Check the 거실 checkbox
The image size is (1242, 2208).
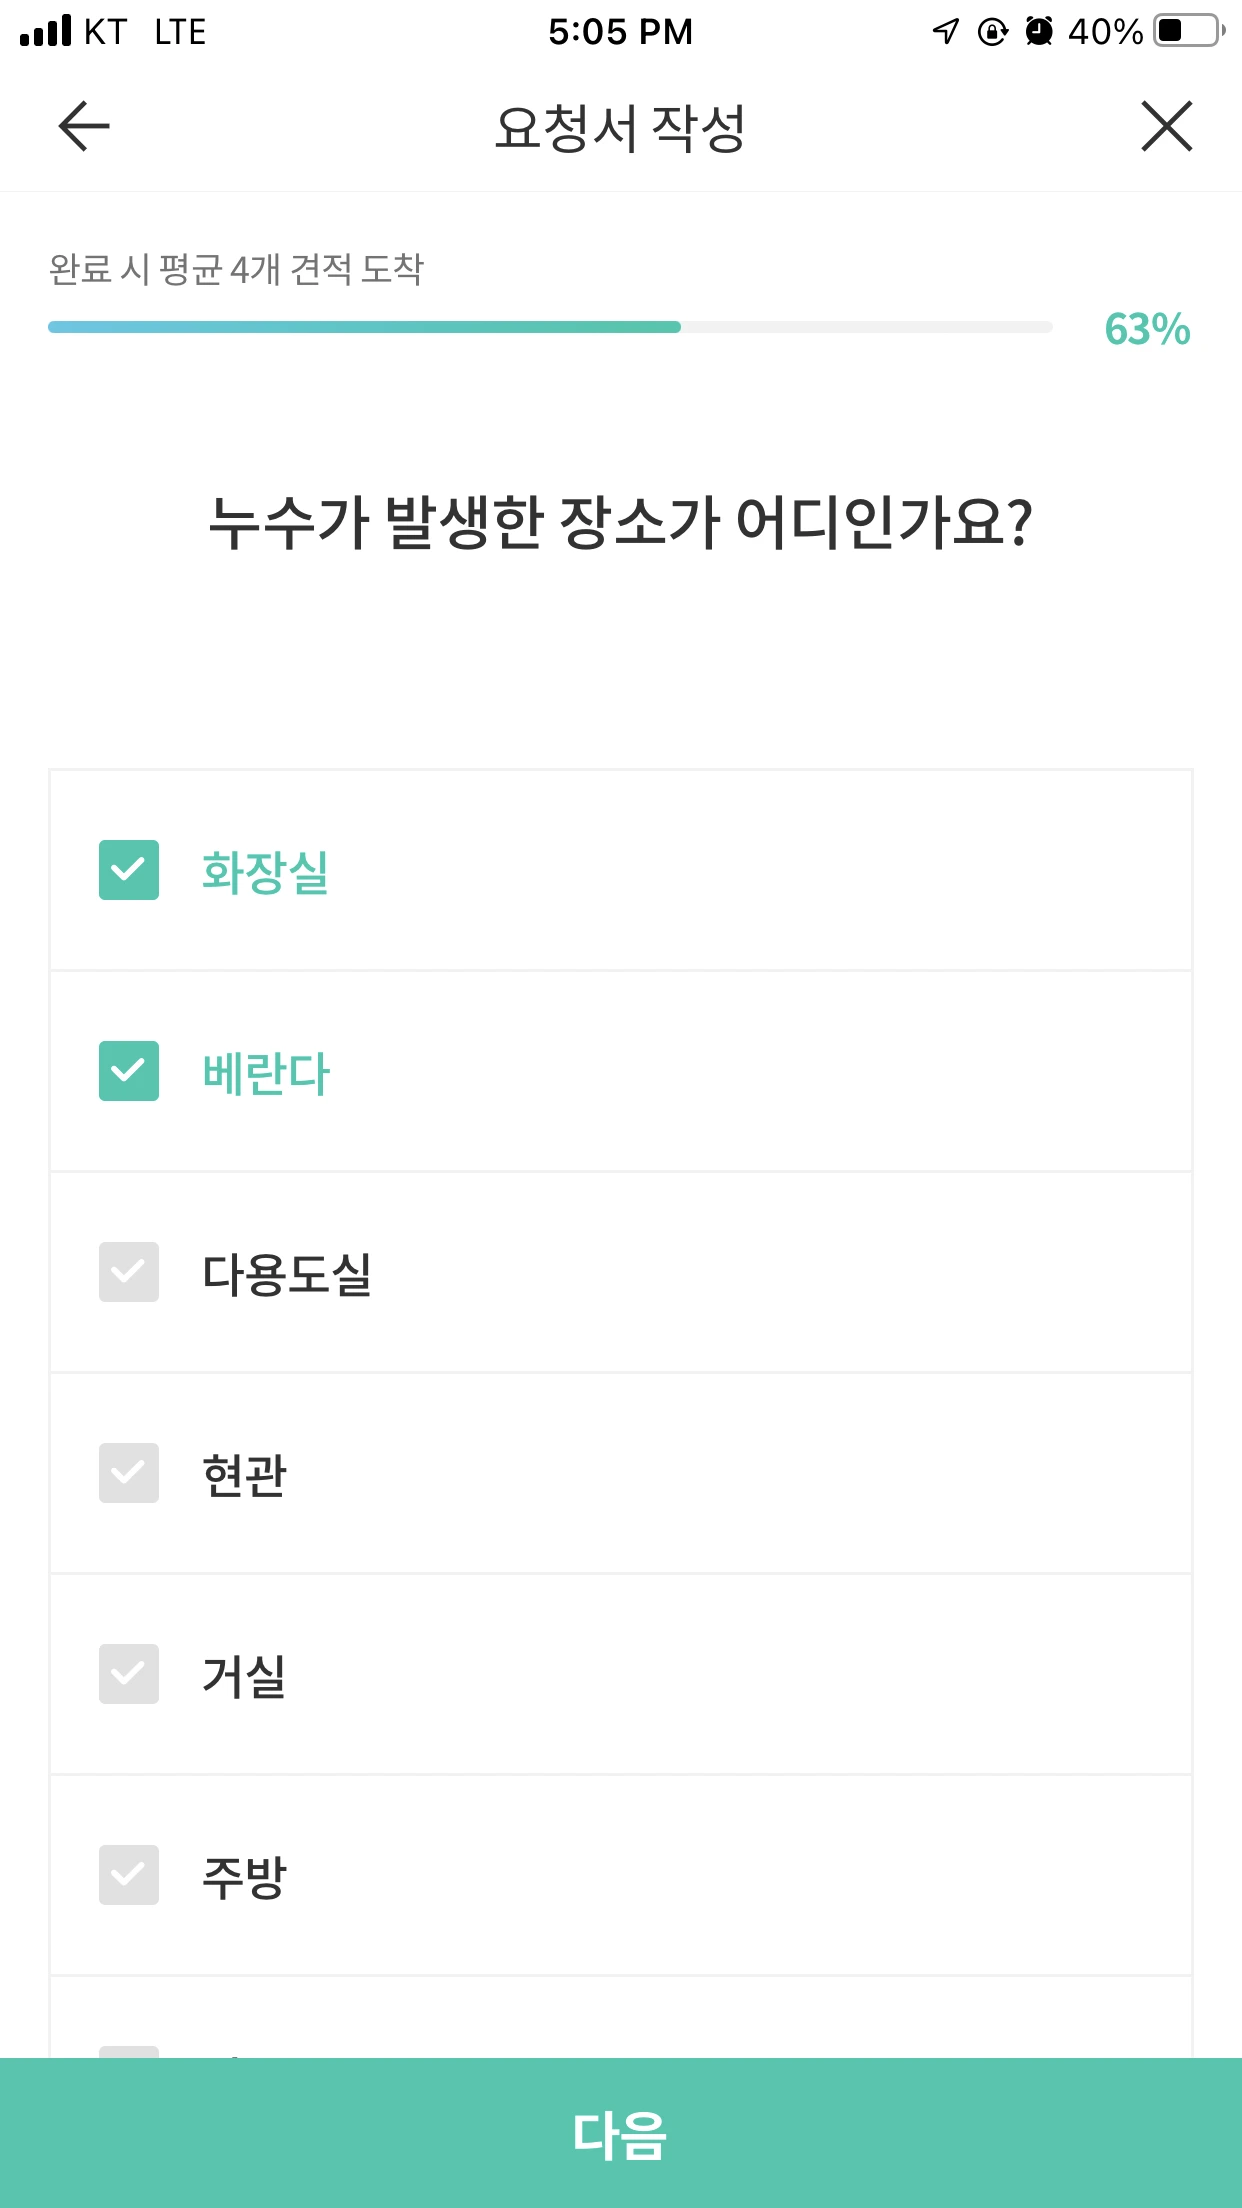click(129, 1674)
